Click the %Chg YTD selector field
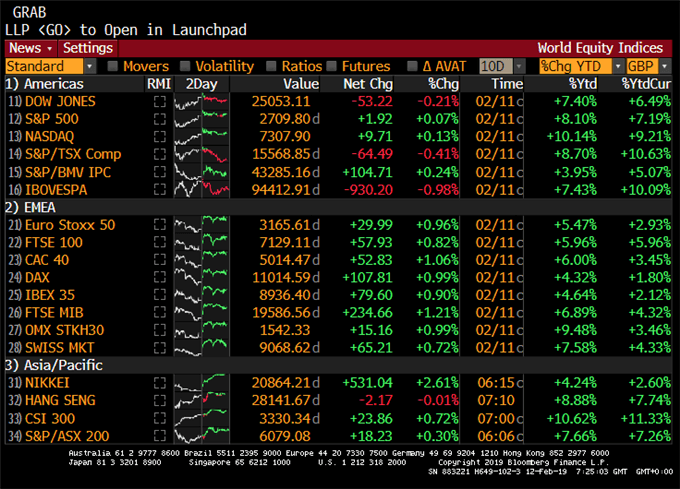This screenshot has width=680, height=489. click(575, 66)
